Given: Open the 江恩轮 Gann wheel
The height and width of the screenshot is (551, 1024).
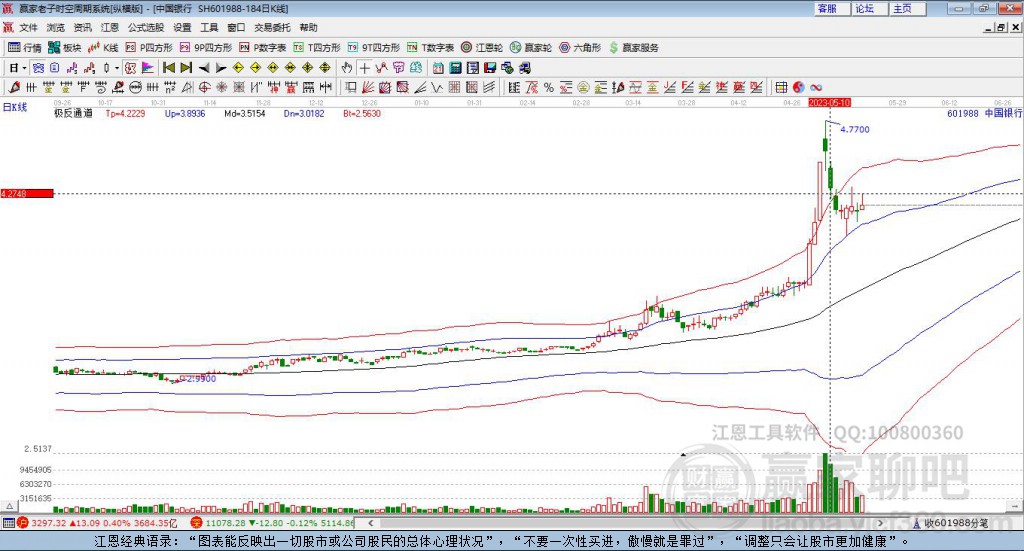Looking at the screenshot, I should 482,48.
